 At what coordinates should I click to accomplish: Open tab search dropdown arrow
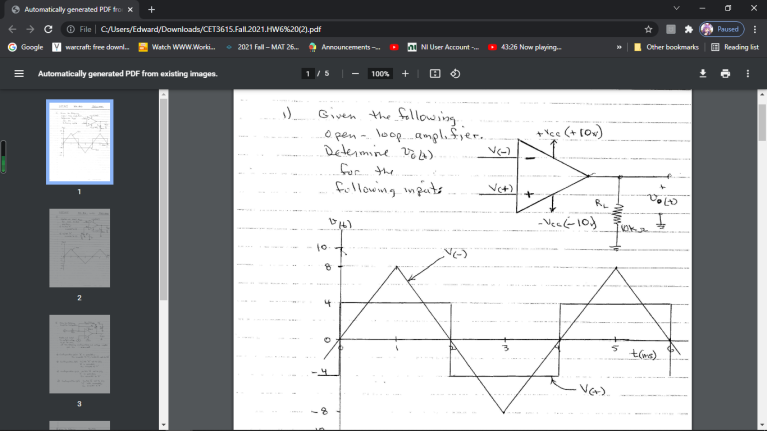[x=677, y=8]
